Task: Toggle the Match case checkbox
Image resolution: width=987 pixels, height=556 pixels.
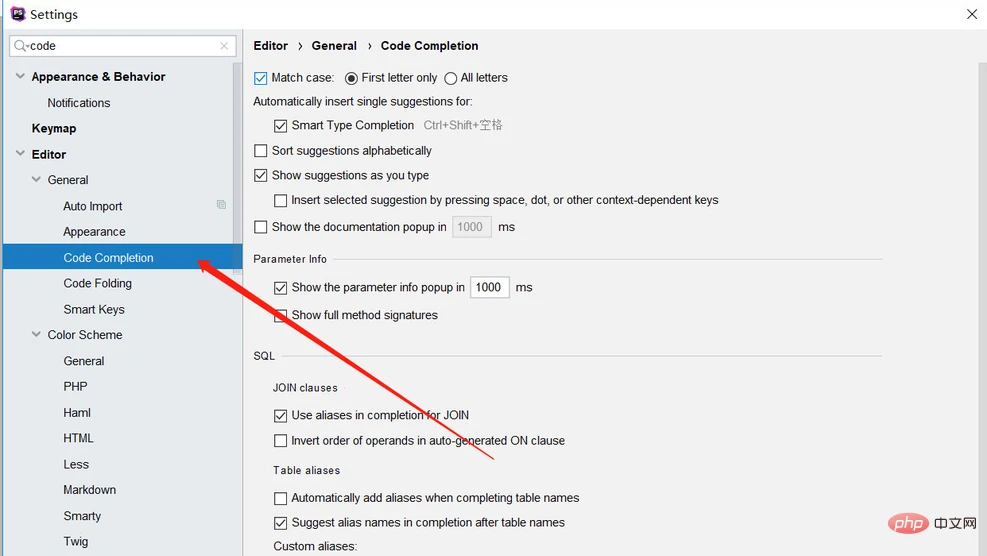Action: coord(261,78)
